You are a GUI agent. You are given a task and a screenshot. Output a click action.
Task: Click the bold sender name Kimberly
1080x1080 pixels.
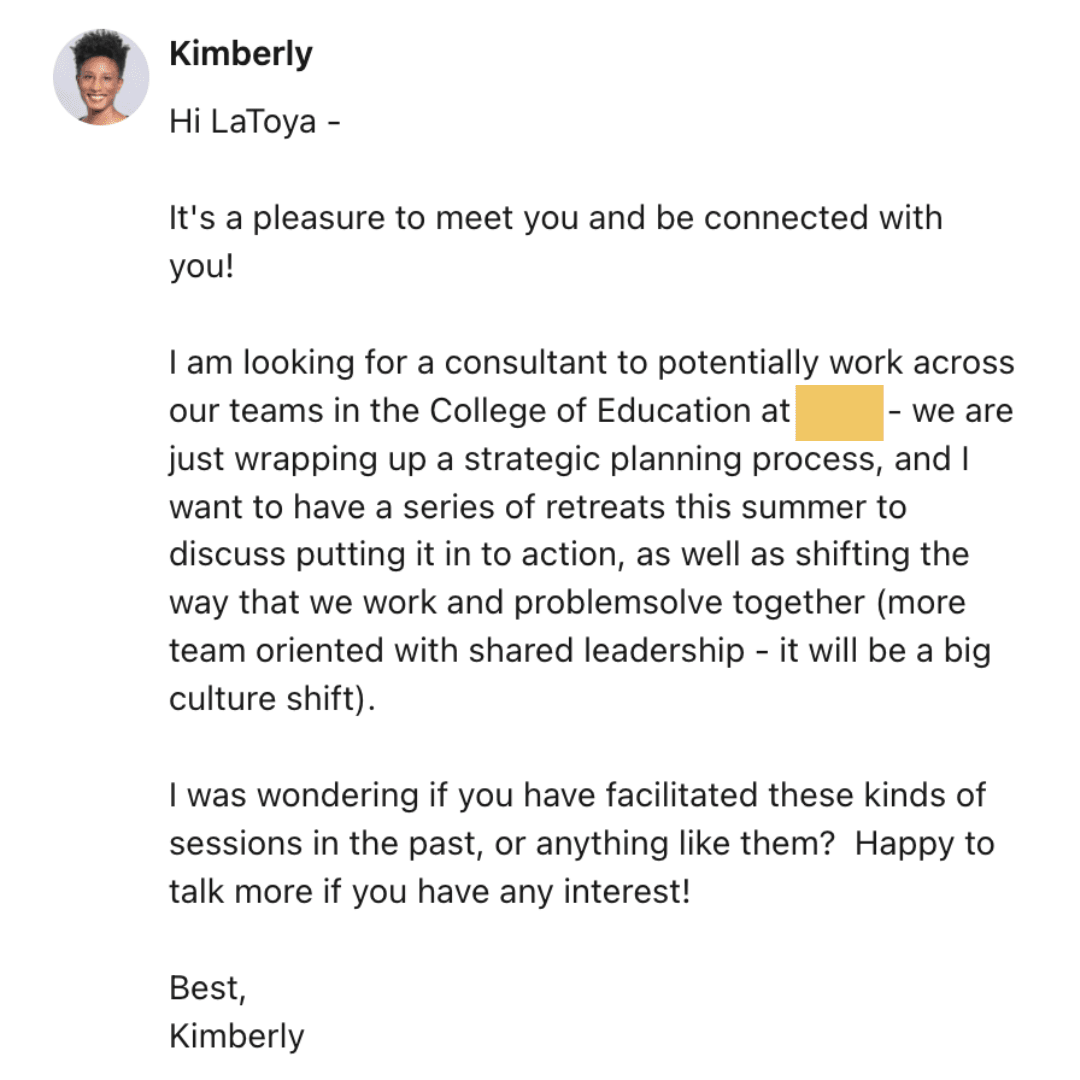pyautogui.click(x=241, y=54)
